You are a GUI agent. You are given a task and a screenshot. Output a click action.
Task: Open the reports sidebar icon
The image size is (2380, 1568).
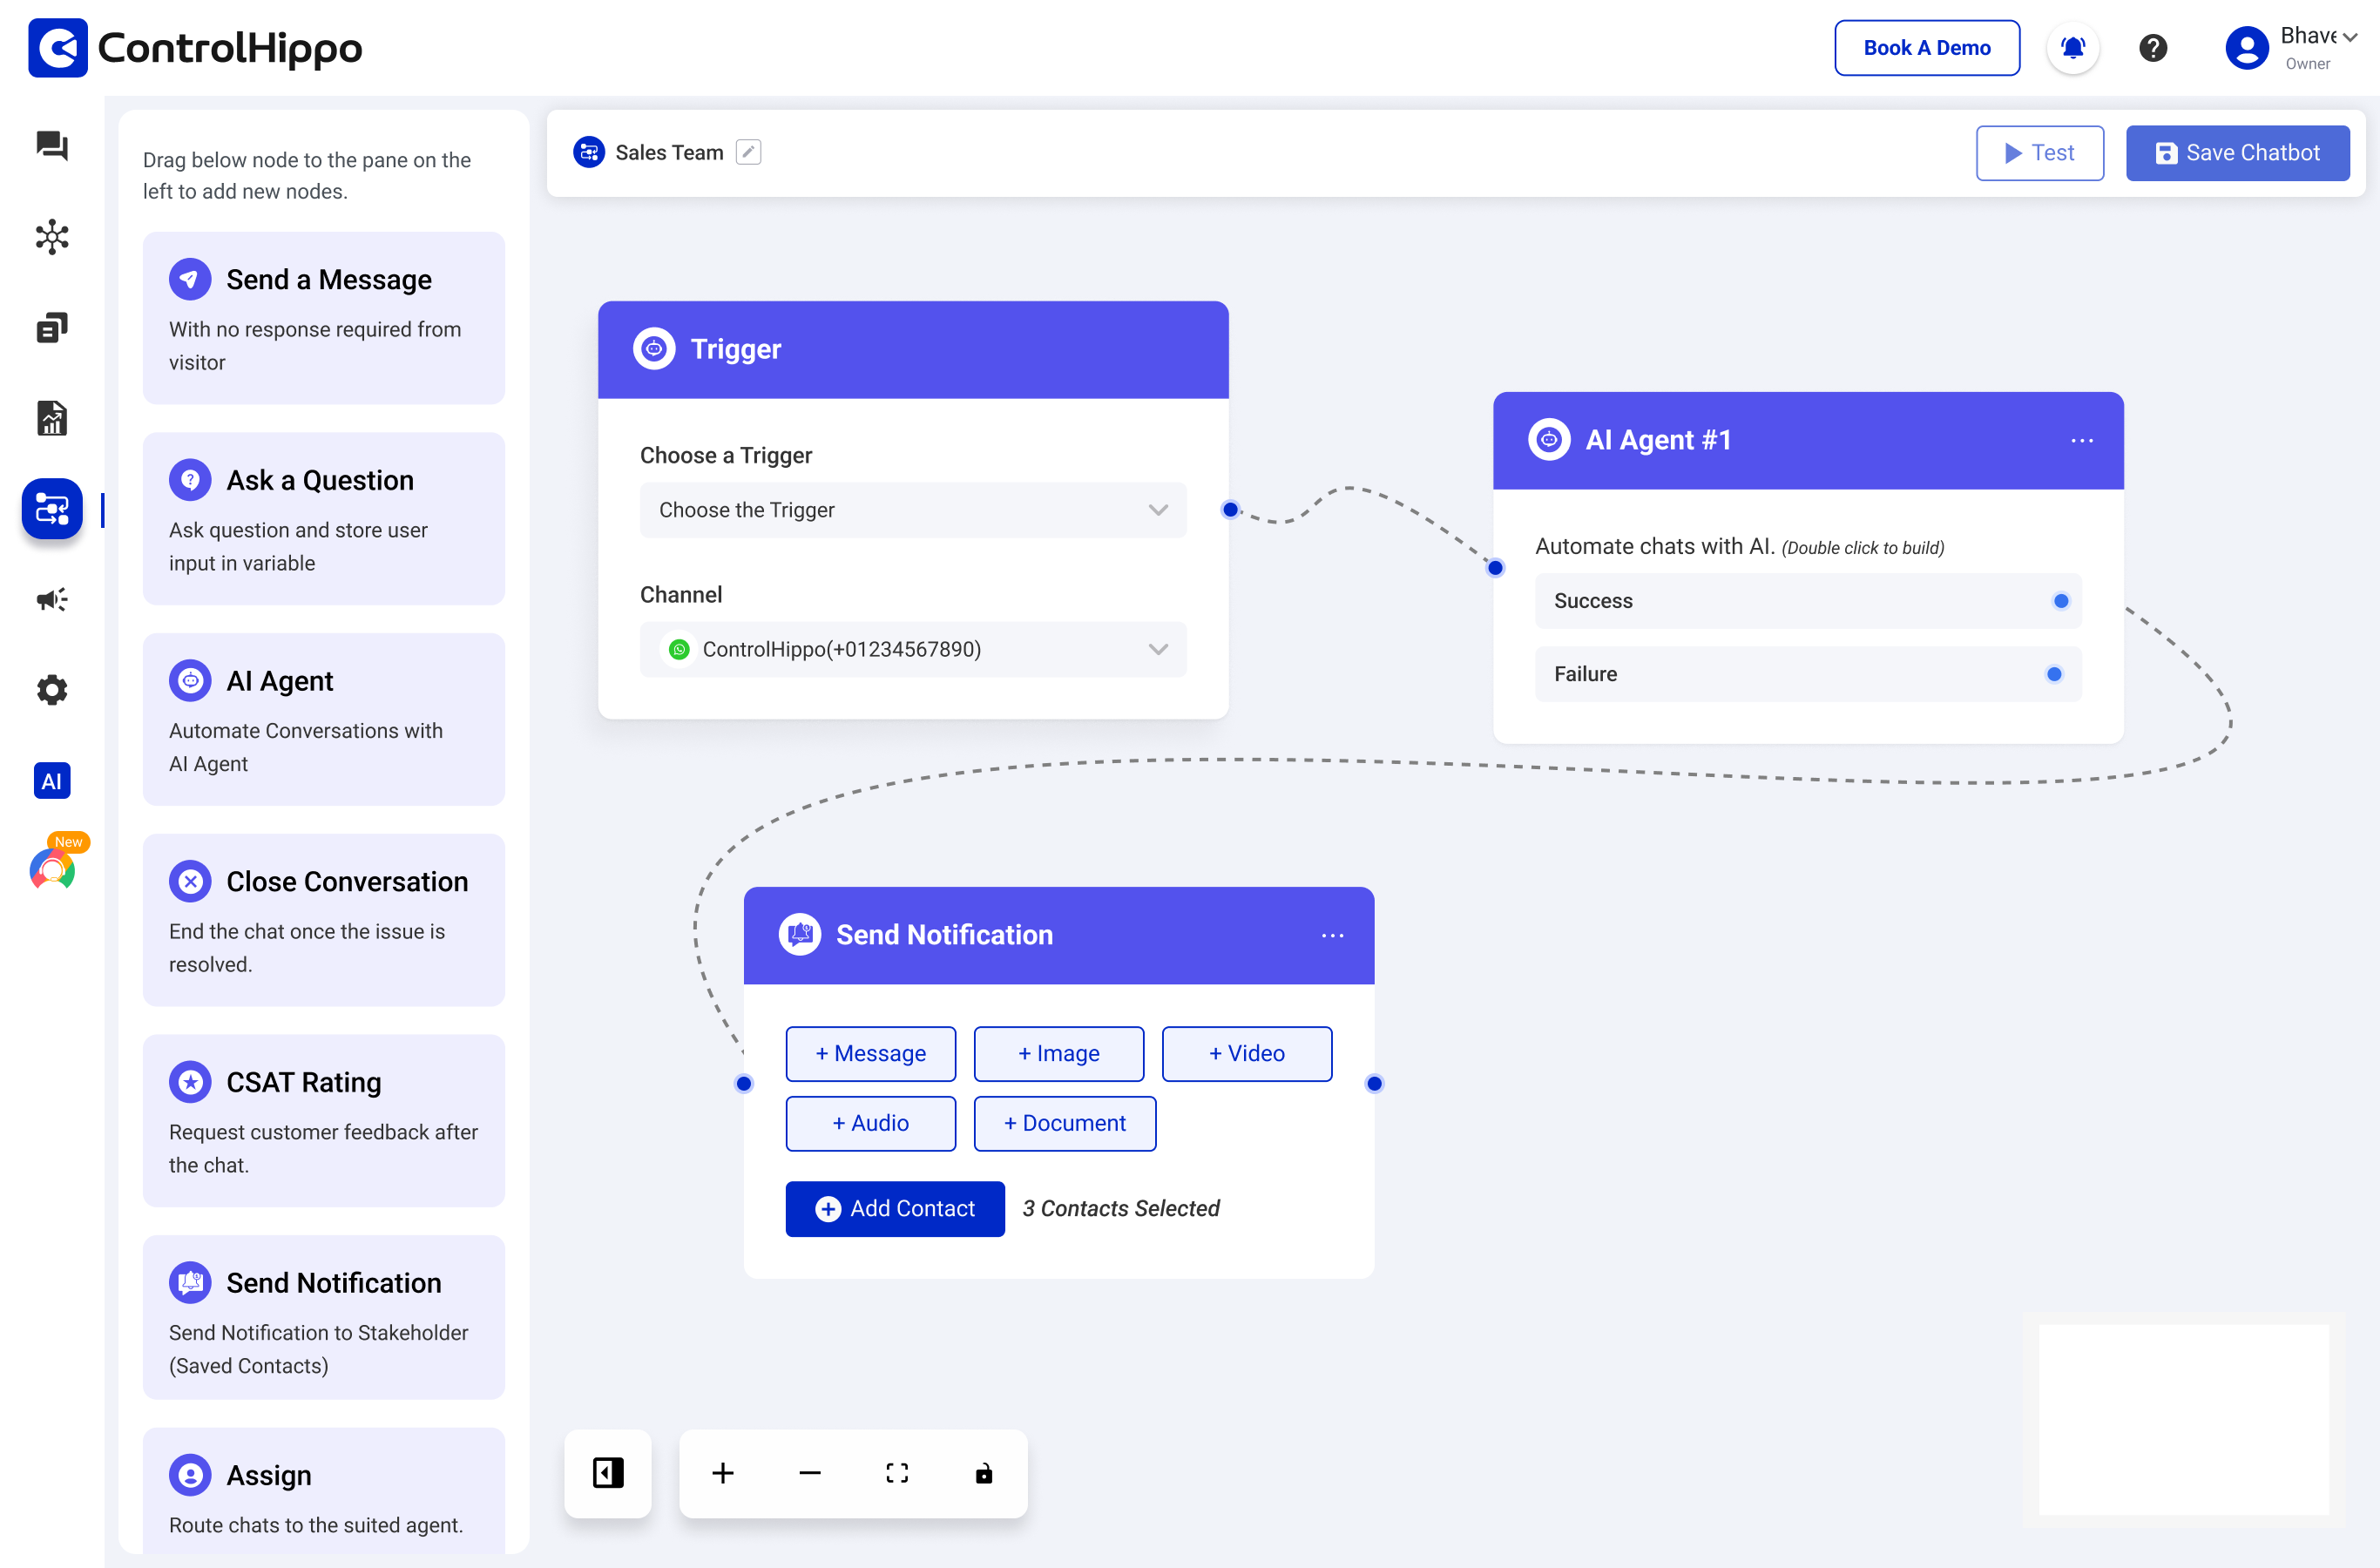pyautogui.click(x=52, y=418)
